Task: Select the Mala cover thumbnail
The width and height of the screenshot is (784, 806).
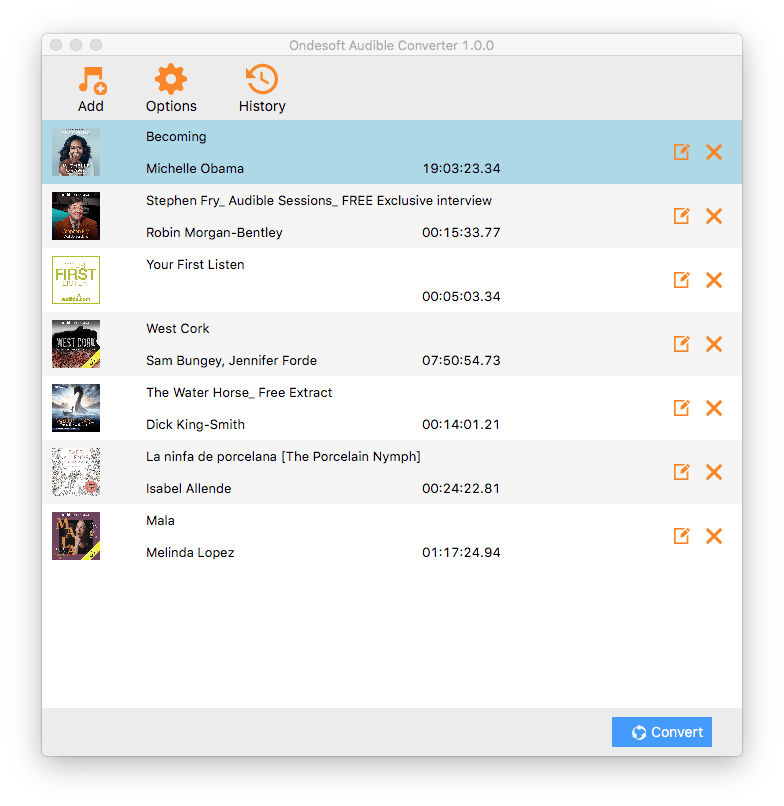Action: pos(76,536)
